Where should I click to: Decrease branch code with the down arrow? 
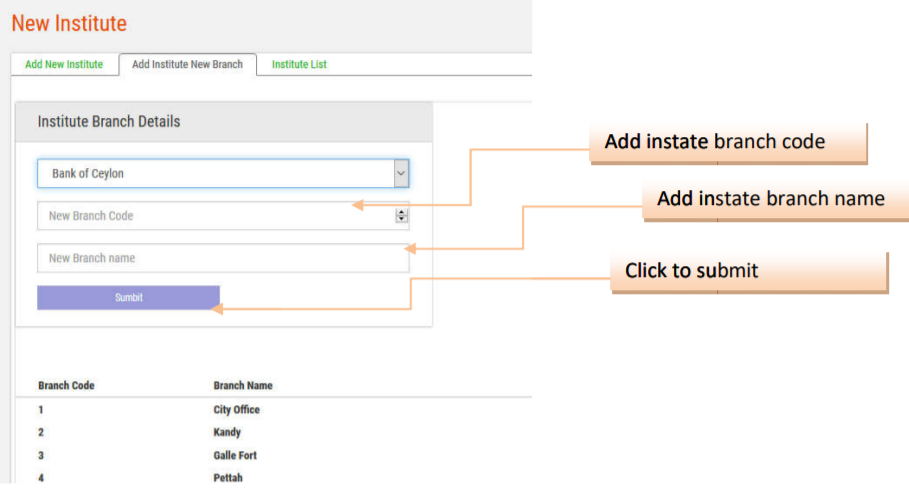coord(401,219)
